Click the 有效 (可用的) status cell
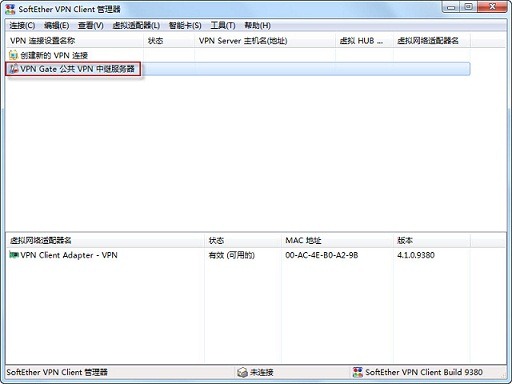Screen dimensions: 512x384 232,255
